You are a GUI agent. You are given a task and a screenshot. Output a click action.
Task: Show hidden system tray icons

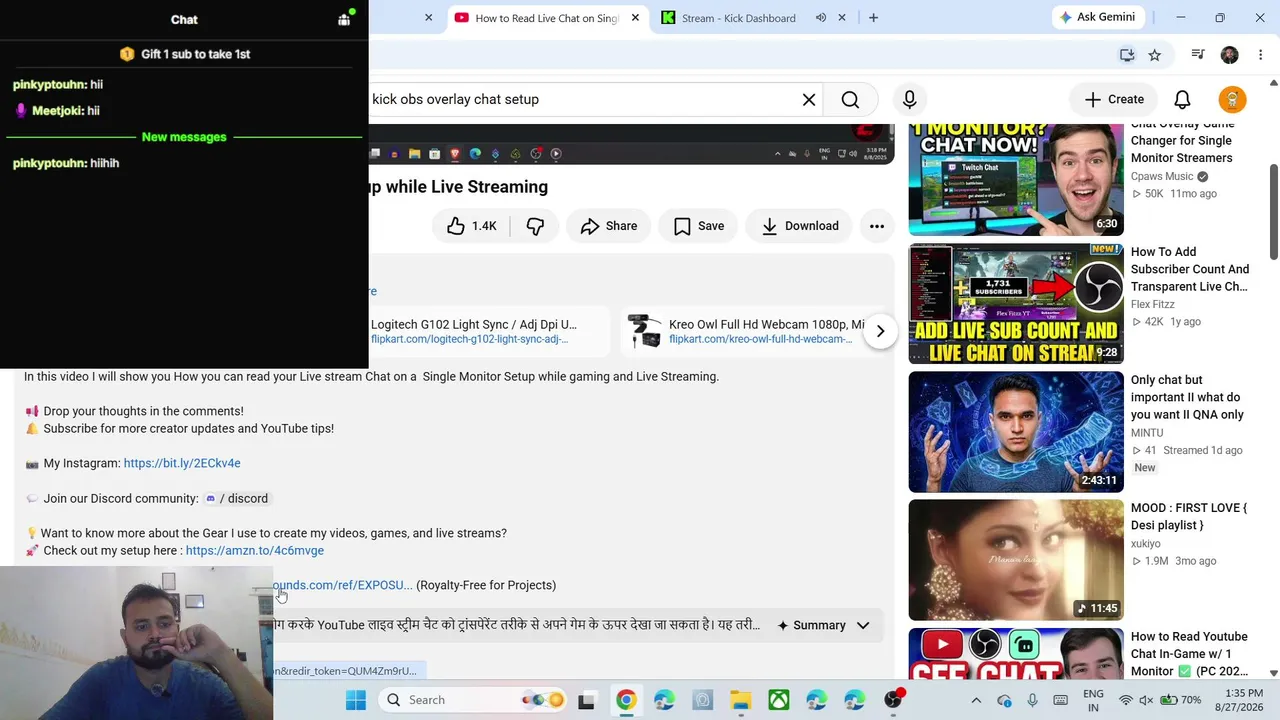[x=976, y=700]
